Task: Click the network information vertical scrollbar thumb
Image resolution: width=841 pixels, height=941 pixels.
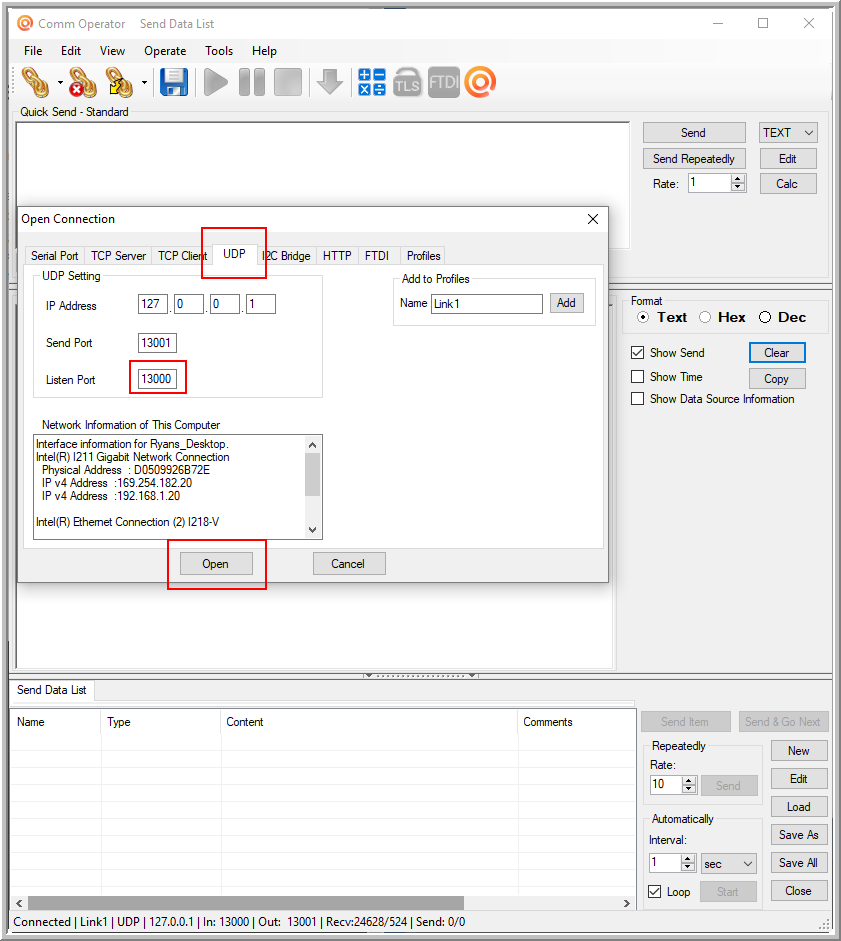Action: pyautogui.click(x=313, y=474)
